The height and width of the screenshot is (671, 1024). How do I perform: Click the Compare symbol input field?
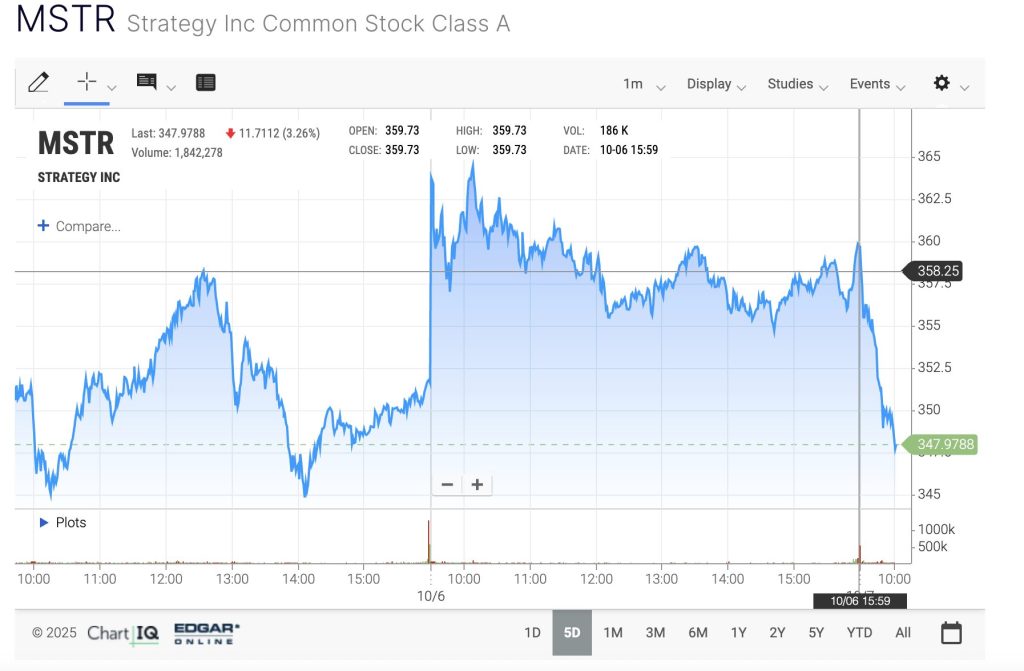(x=88, y=226)
